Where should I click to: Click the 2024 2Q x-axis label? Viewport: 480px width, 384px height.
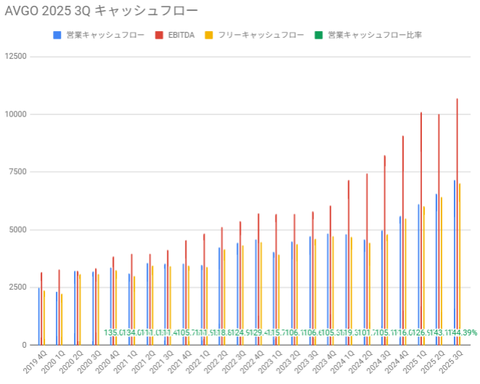click(x=361, y=361)
